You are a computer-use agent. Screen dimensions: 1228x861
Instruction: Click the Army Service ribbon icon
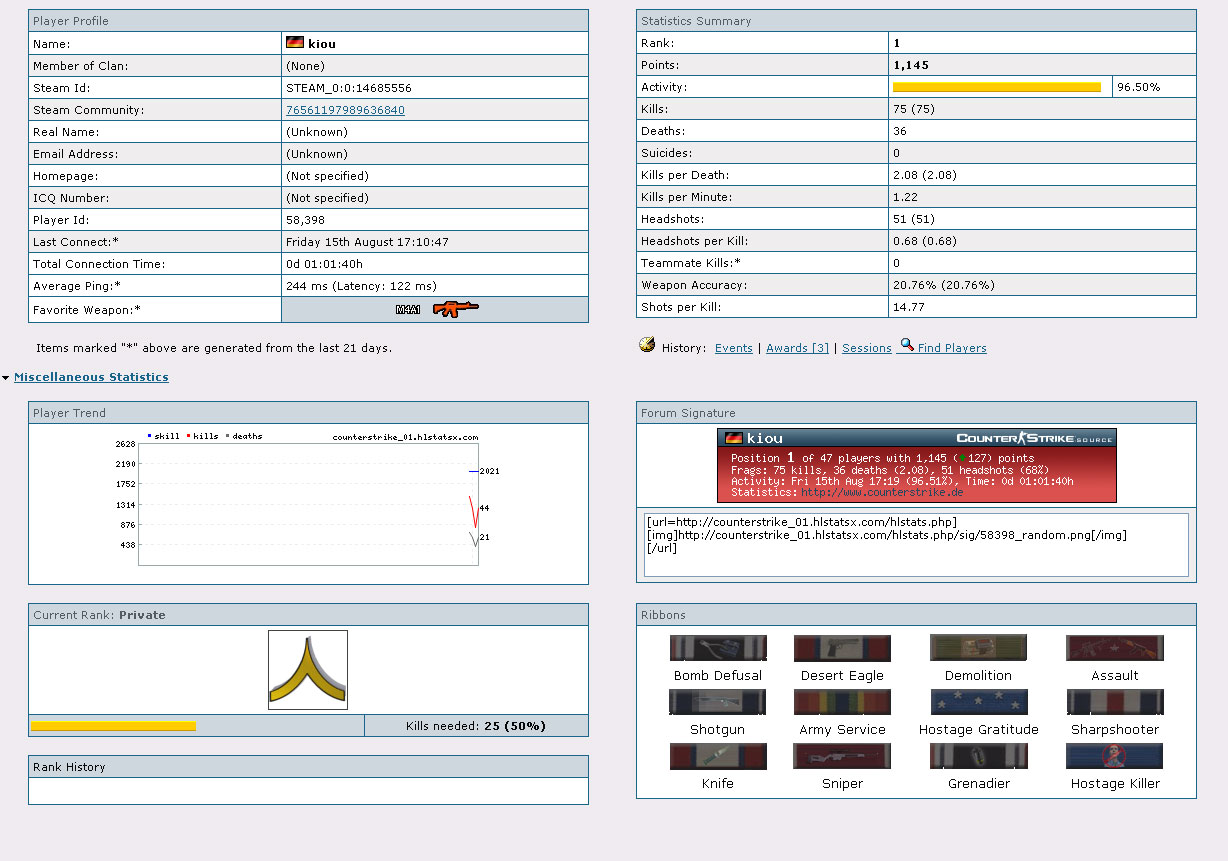pos(842,702)
